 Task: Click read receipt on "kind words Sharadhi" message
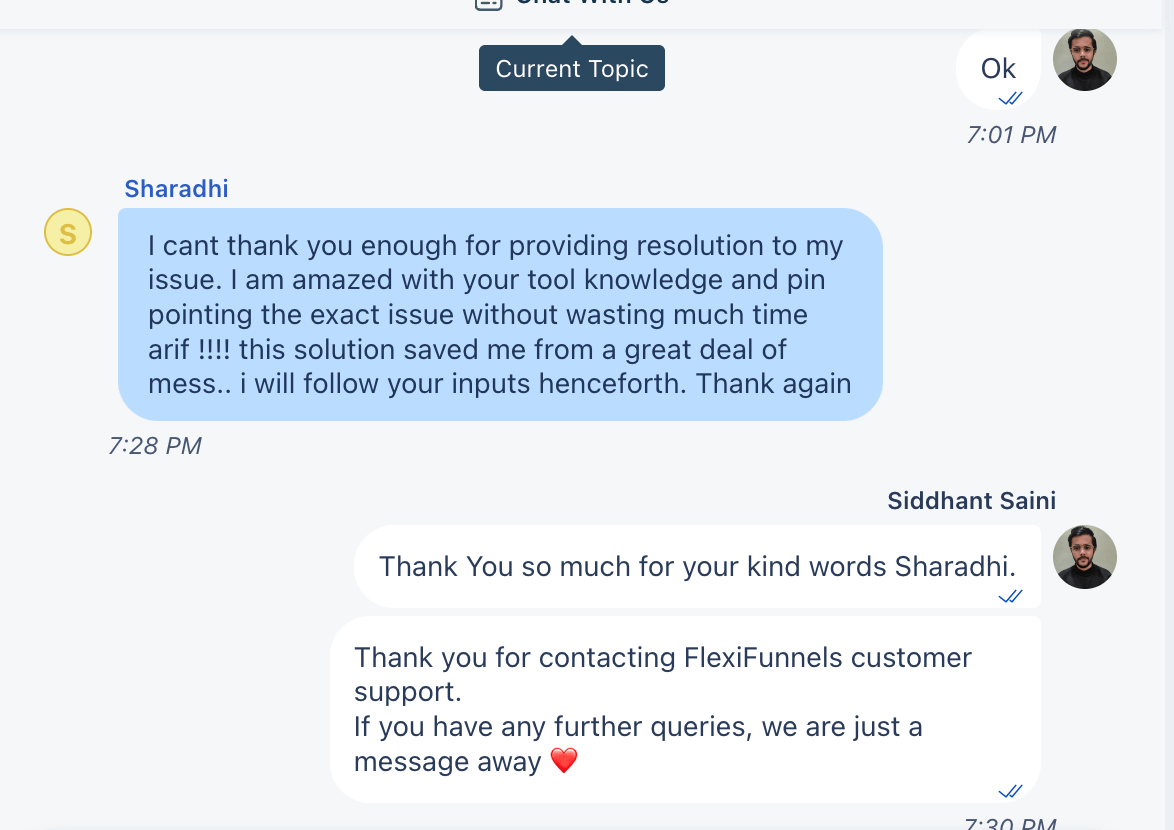click(x=1011, y=596)
